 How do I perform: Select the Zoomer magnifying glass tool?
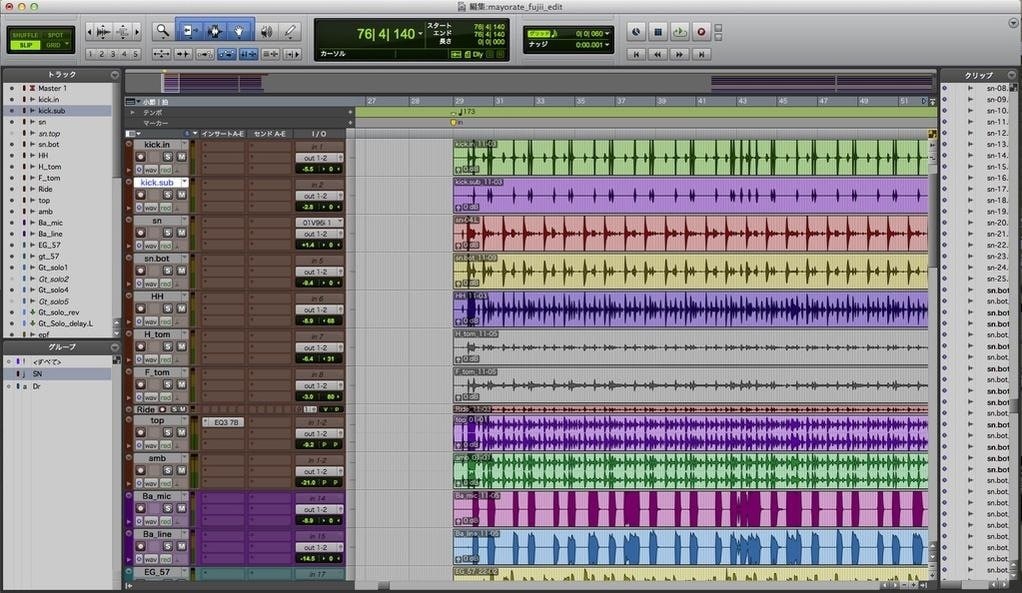coord(162,31)
